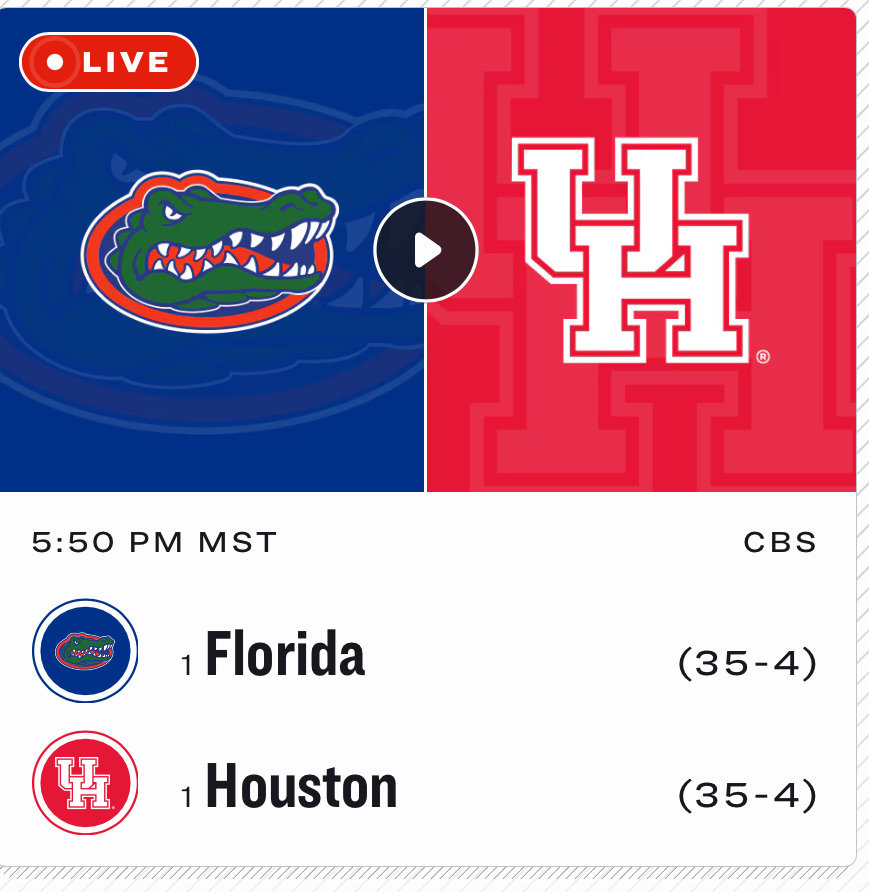The image size is (869, 892).
Task: Select the small circular Houston UH icon
Action: click(85, 782)
